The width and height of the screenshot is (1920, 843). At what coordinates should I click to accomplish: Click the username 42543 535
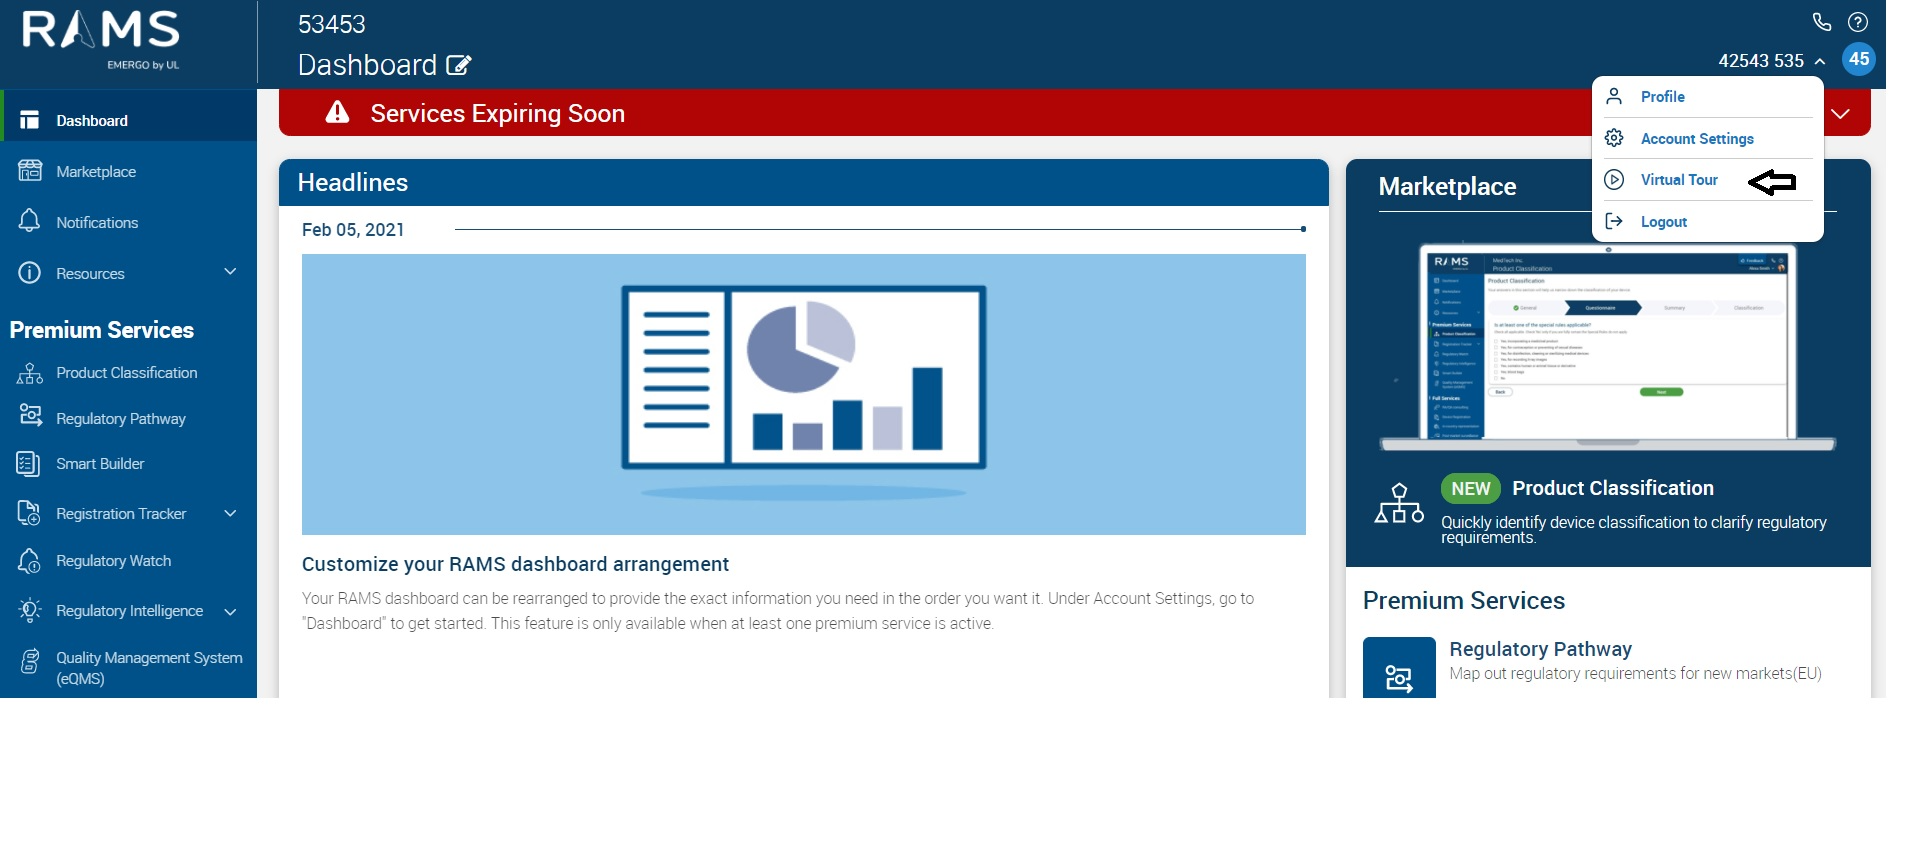1761,61
